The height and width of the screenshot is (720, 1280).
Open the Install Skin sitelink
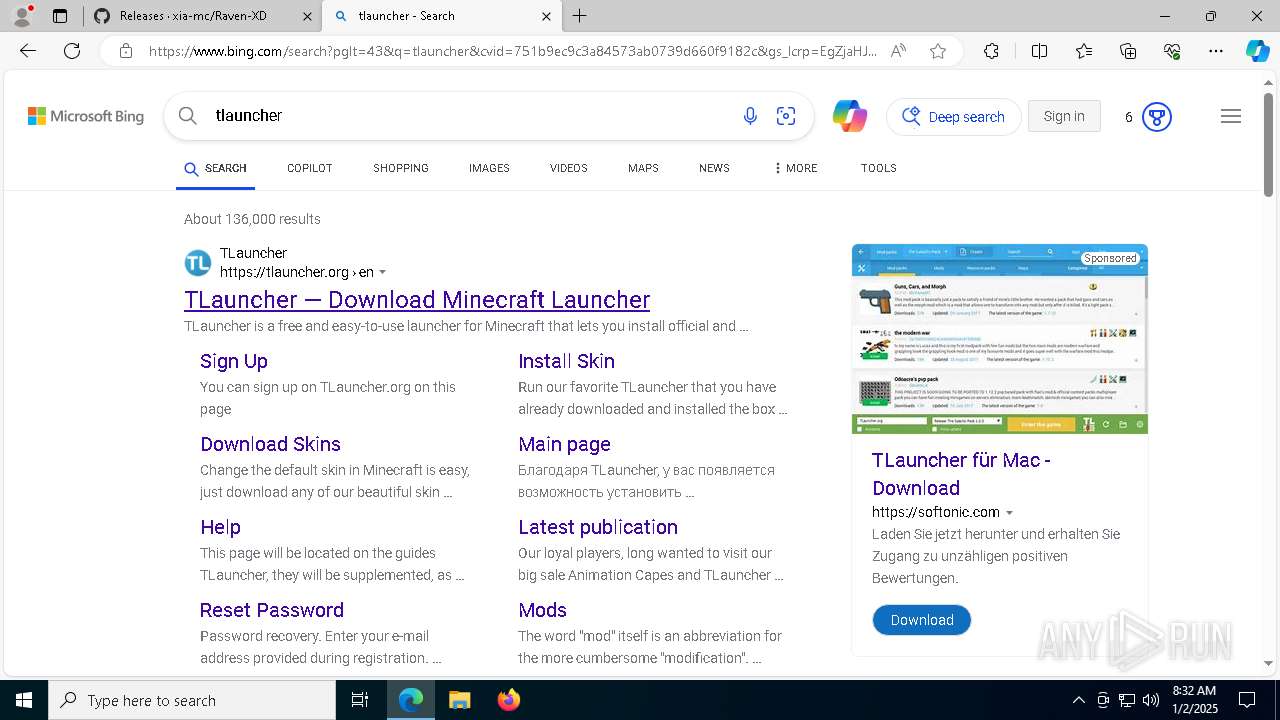(x=566, y=361)
